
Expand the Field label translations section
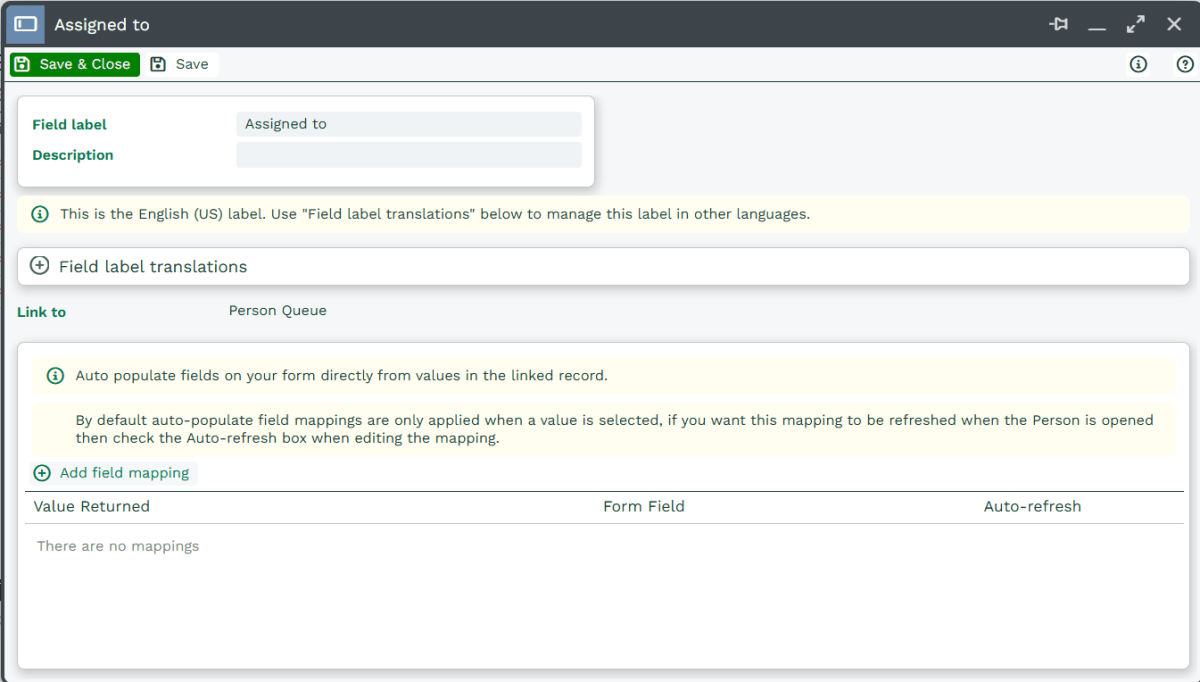(x=603, y=267)
